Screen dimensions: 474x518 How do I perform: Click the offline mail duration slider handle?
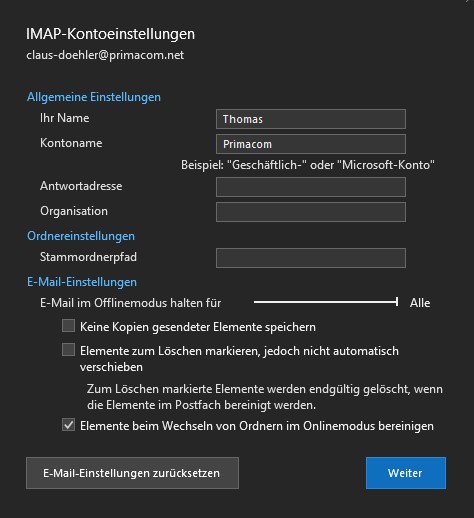(397, 302)
